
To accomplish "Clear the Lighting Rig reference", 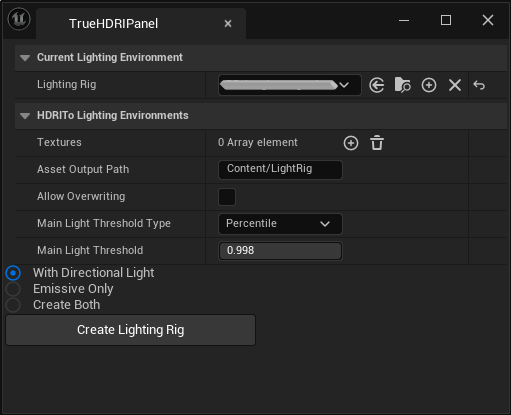I will coord(455,85).
